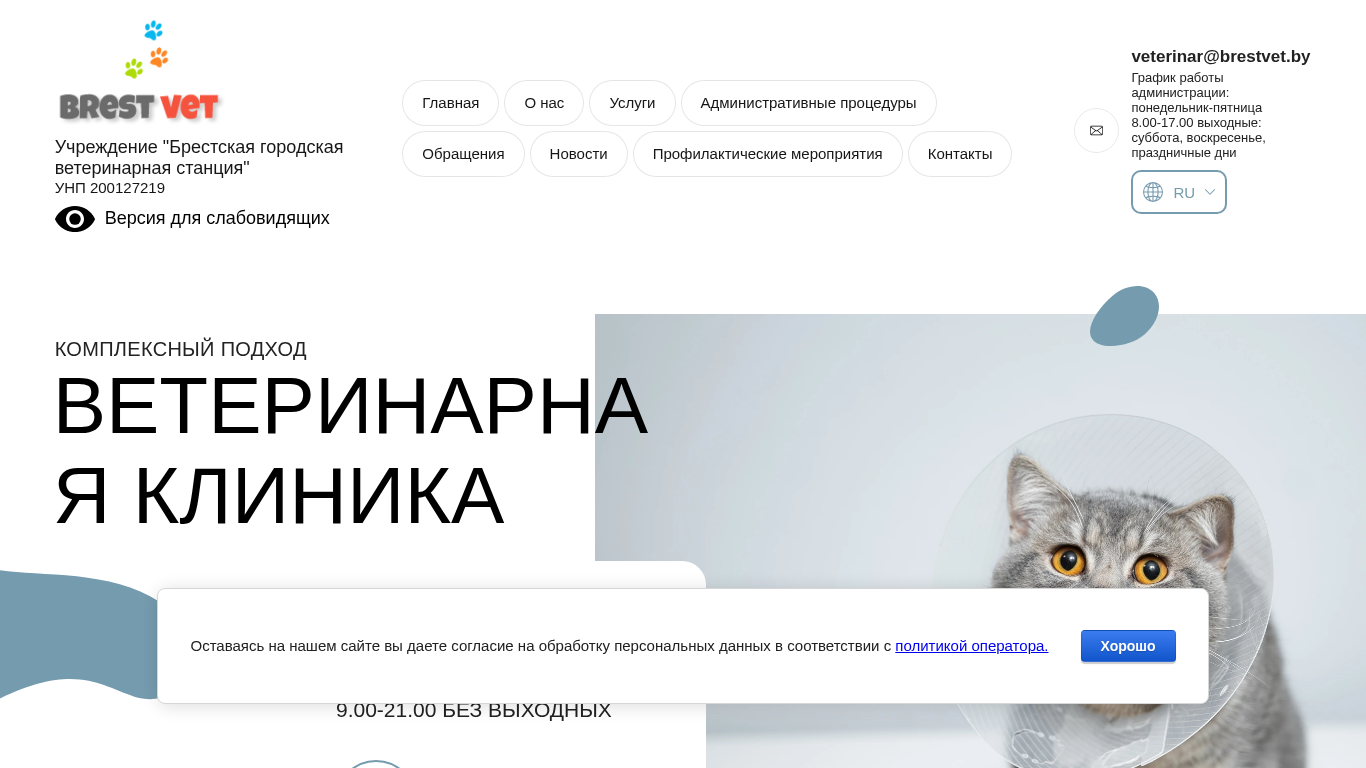Click the envelope email icon

click(x=1096, y=130)
